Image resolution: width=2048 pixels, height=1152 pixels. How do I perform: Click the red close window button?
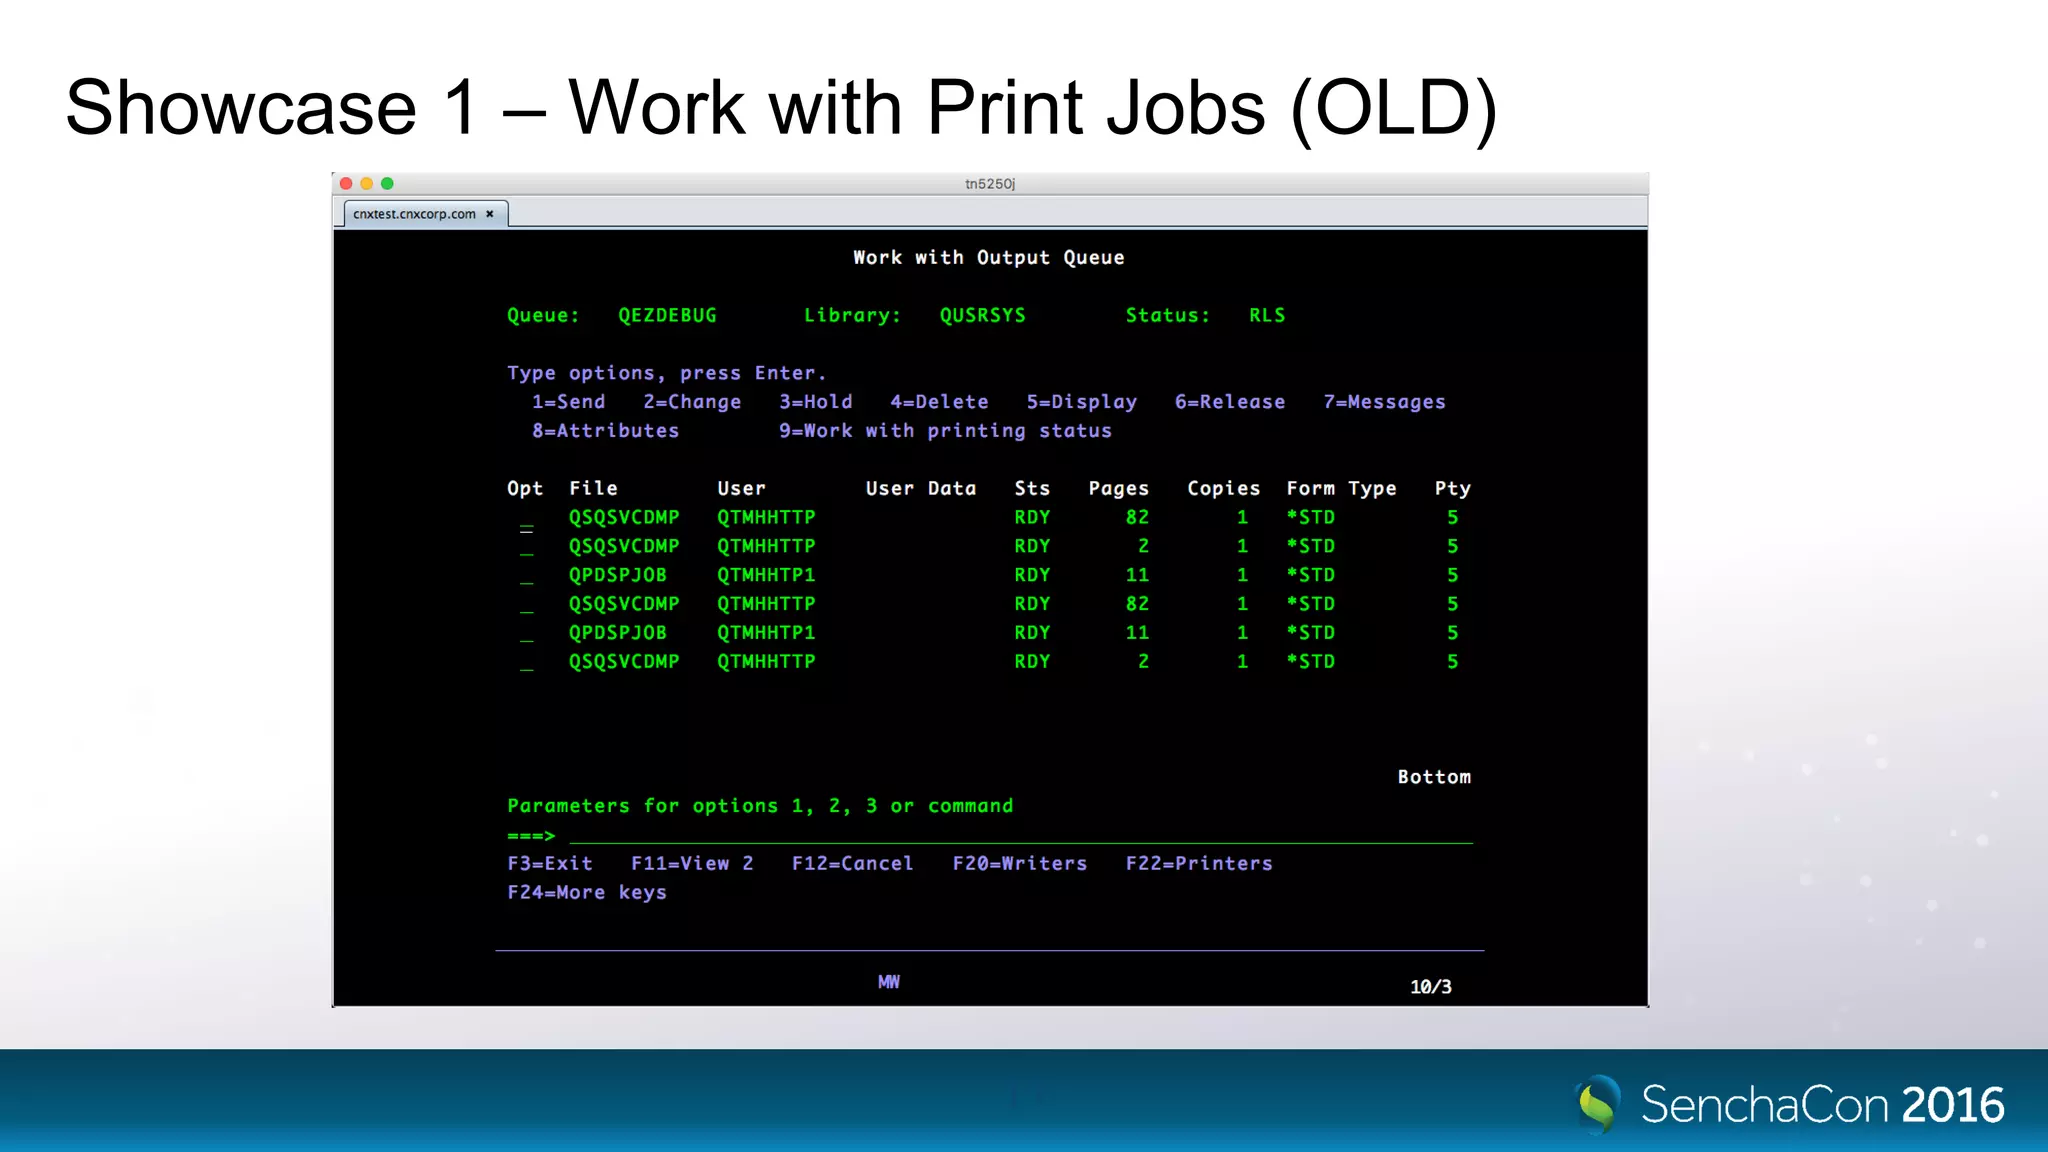(x=346, y=183)
